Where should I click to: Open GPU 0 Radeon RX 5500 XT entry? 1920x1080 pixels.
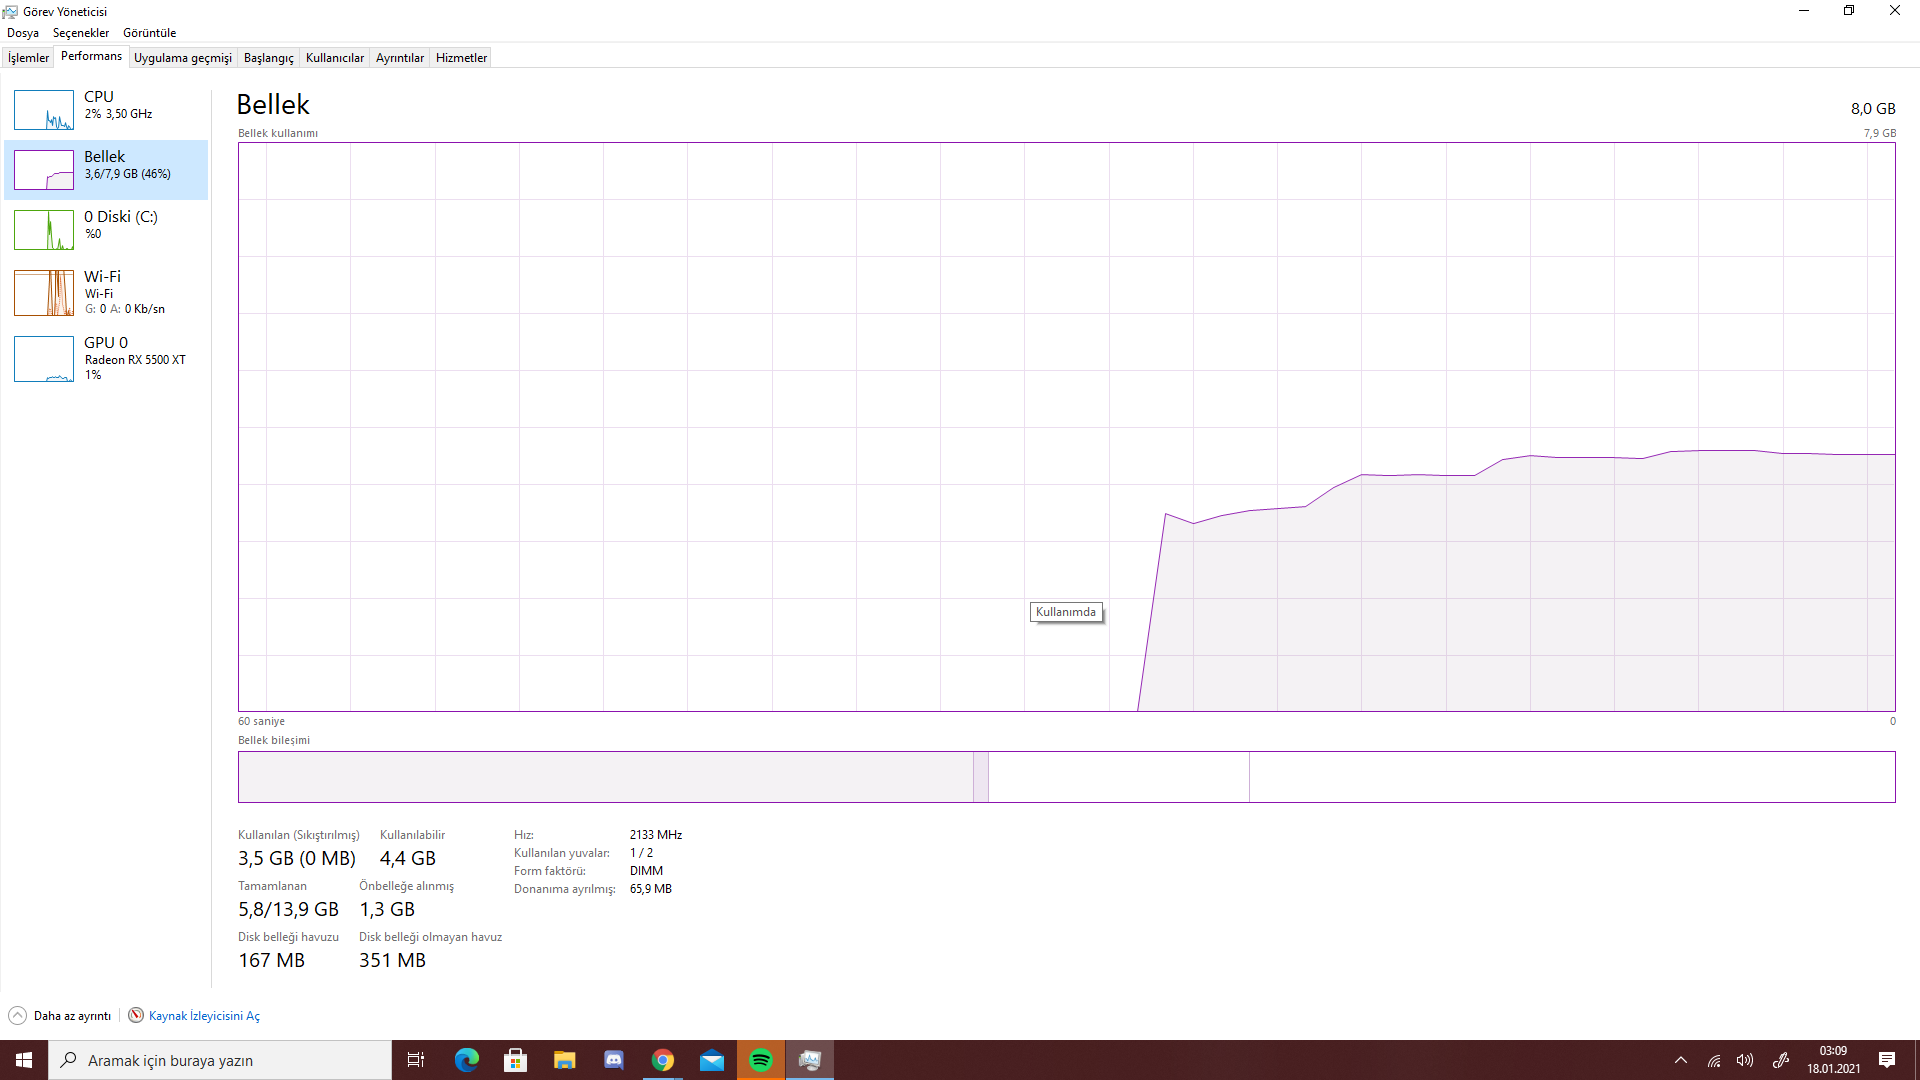tap(106, 358)
